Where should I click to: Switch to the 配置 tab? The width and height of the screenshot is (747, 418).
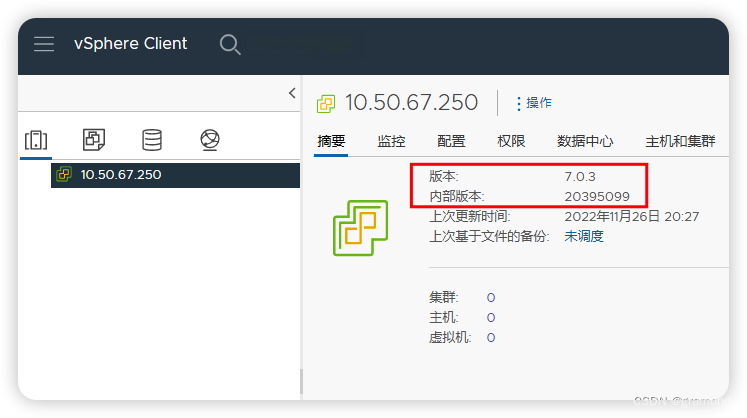click(451, 141)
